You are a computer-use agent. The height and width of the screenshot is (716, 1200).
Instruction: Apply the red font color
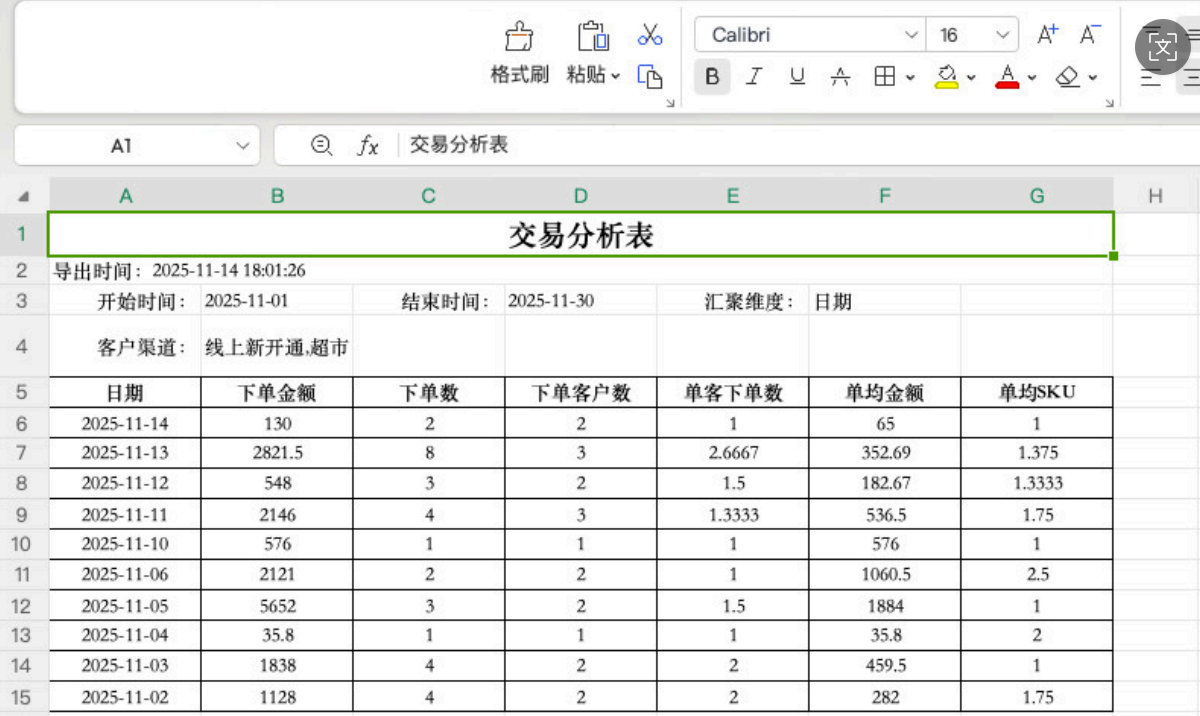[x=1007, y=77]
